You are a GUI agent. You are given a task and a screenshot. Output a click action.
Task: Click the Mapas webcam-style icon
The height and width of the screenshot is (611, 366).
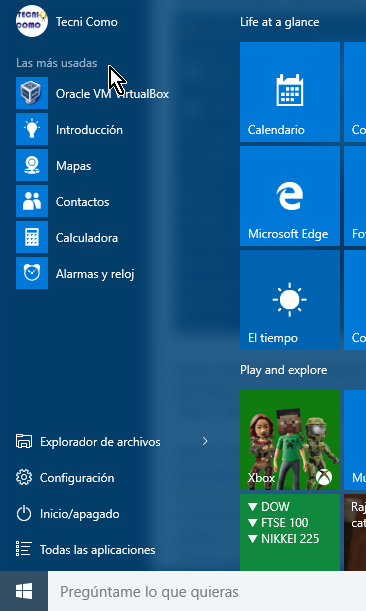[32, 165]
